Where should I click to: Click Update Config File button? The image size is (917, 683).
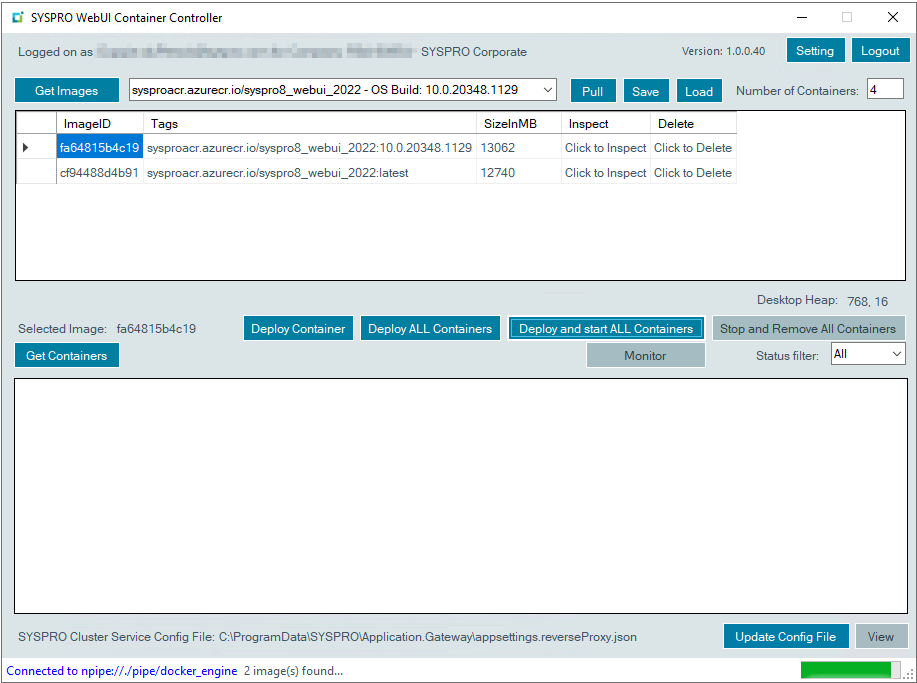[x=785, y=637]
